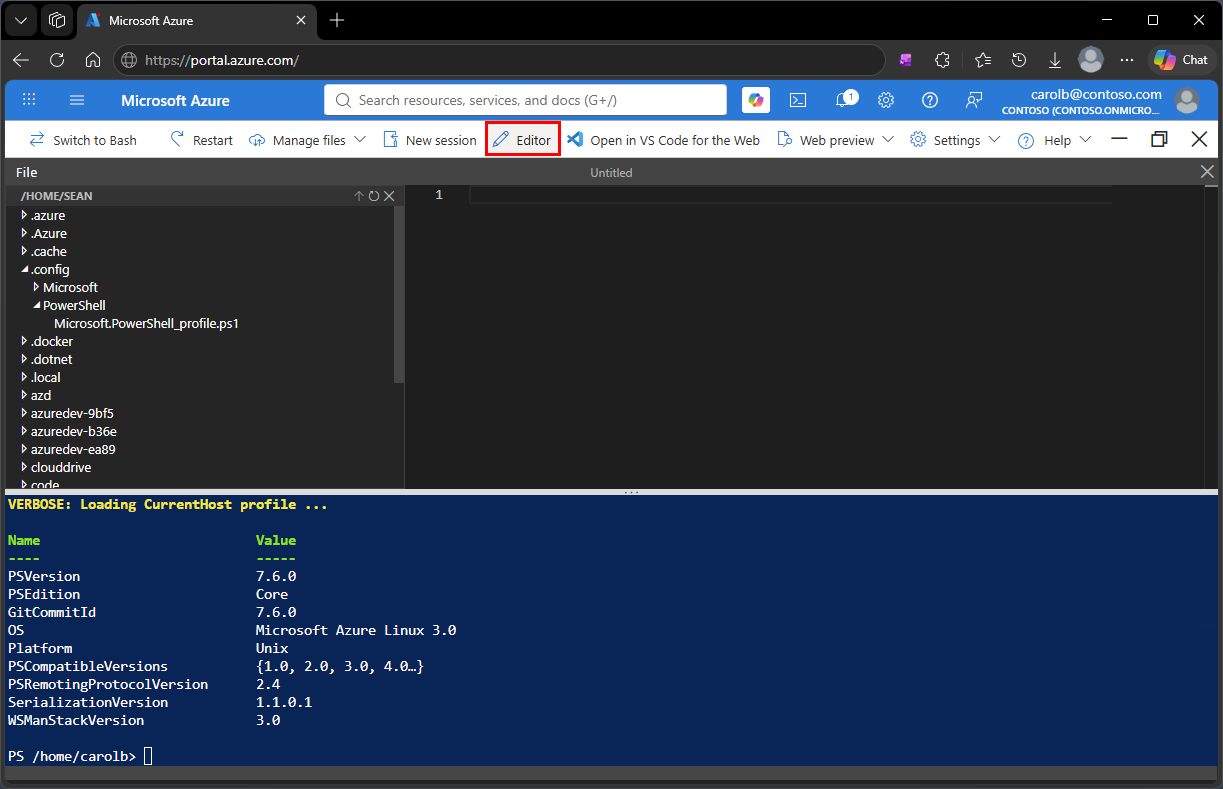Open the Web preview dropdown
The image size is (1223, 789).
click(835, 140)
